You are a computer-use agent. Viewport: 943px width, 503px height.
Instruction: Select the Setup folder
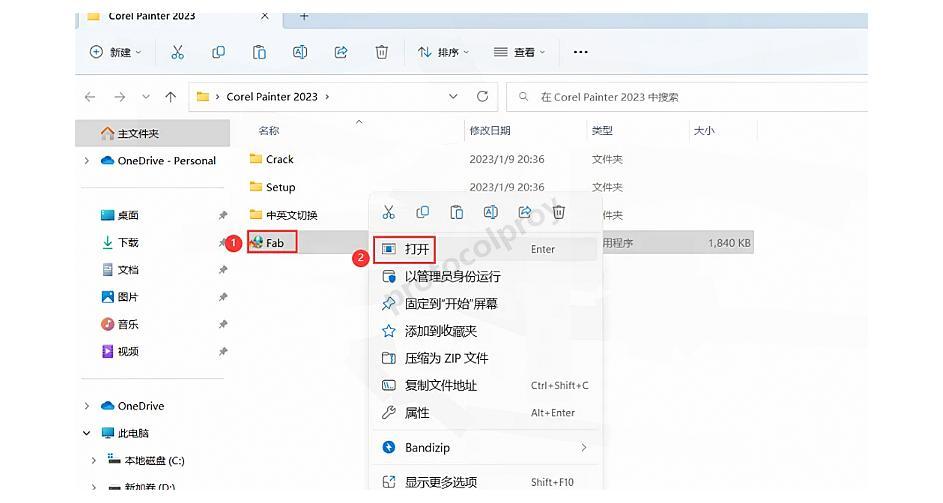pyautogui.click(x=272, y=187)
